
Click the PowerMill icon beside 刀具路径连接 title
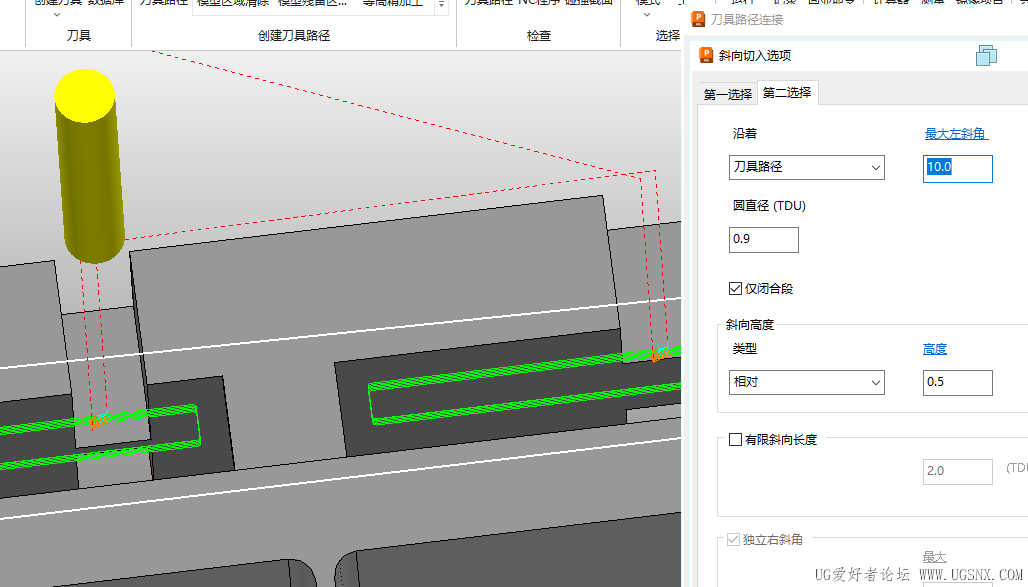pos(698,19)
